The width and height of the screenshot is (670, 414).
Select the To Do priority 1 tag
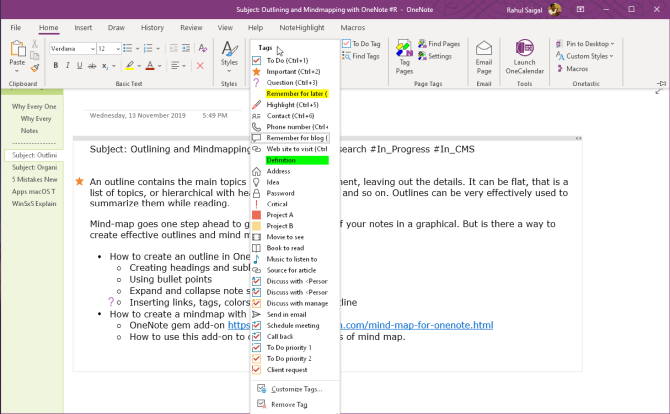(290, 348)
